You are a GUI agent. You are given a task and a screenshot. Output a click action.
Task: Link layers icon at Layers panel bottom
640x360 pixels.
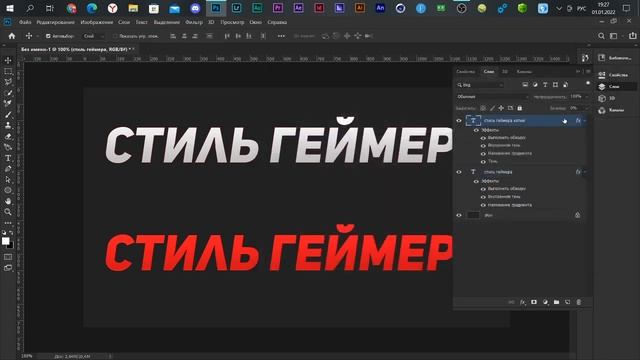511,302
